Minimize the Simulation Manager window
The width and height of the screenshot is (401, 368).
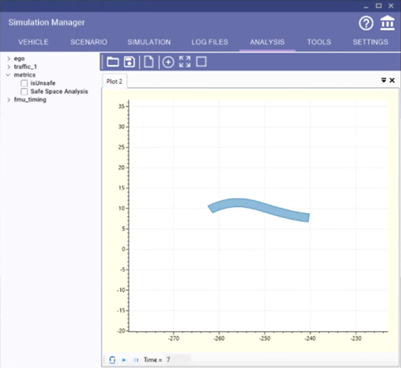(x=366, y=6)
